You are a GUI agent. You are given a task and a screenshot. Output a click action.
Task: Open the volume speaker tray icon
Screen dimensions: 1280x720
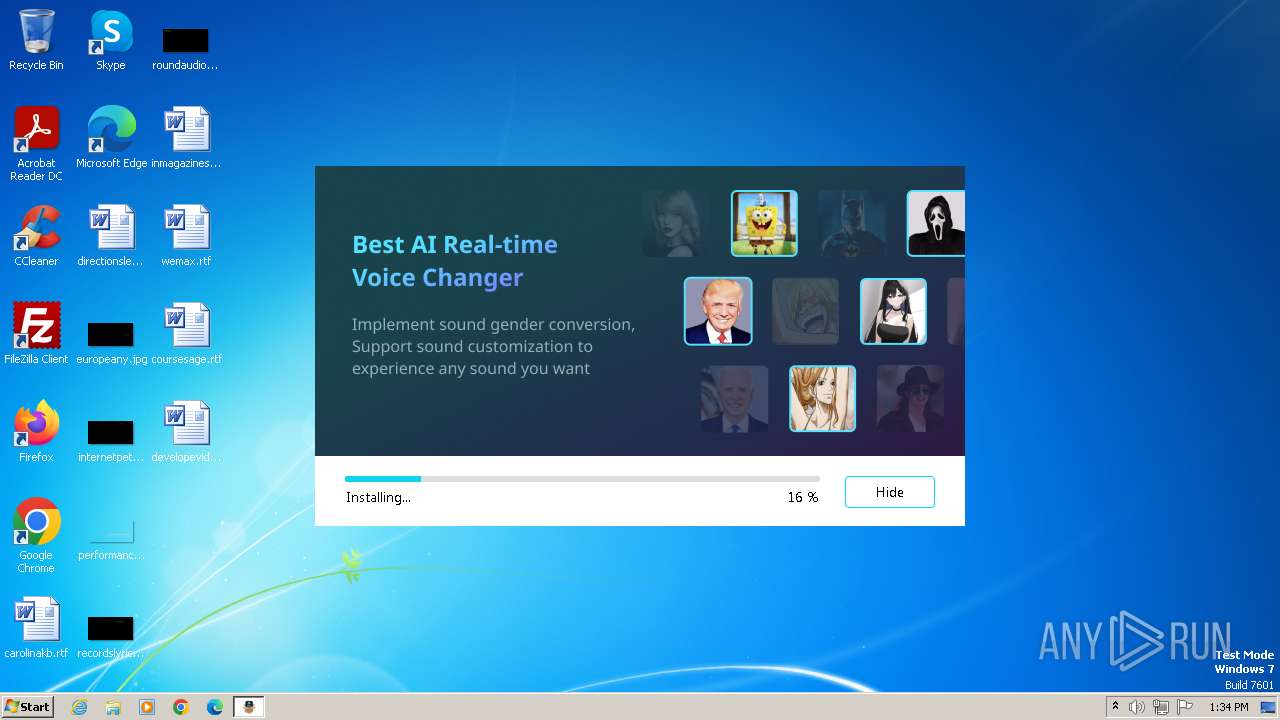coord(1137,707)
